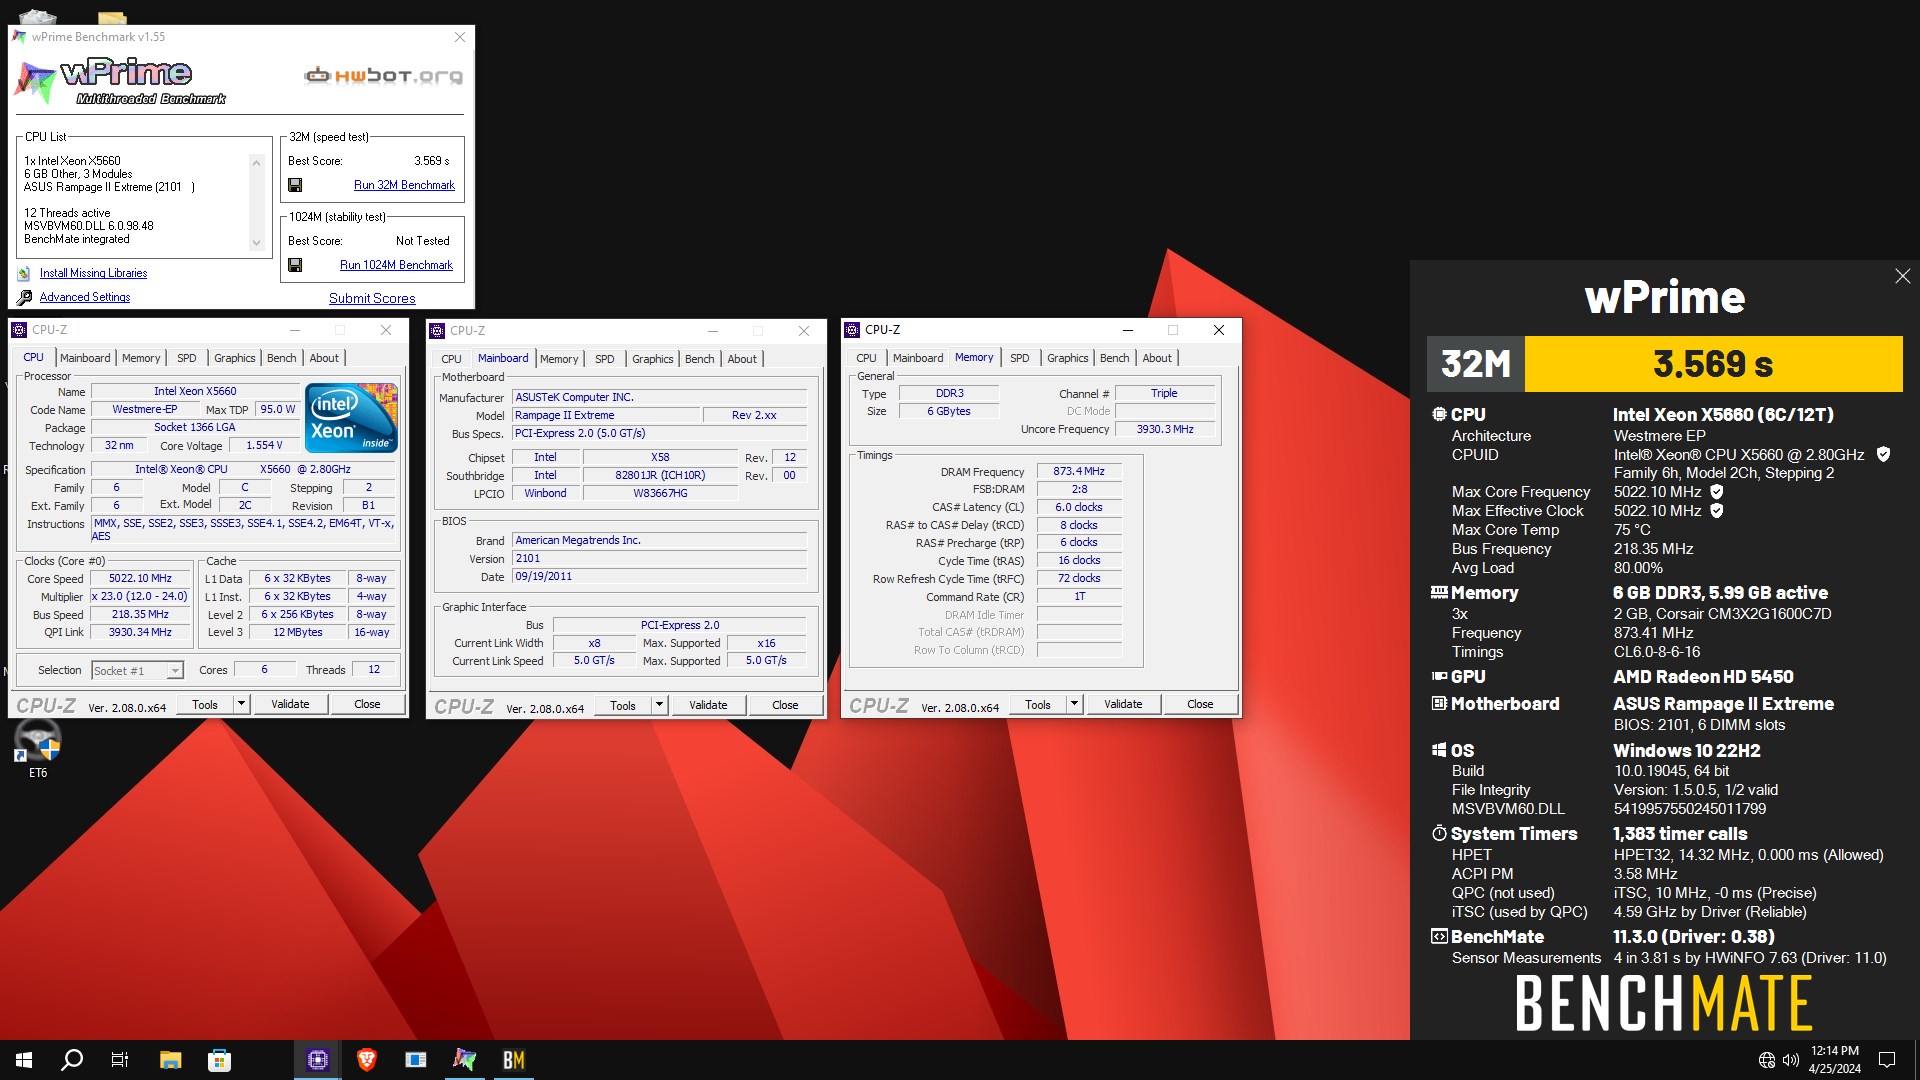Open the Windows Start menu

(x=24, y=1060)
